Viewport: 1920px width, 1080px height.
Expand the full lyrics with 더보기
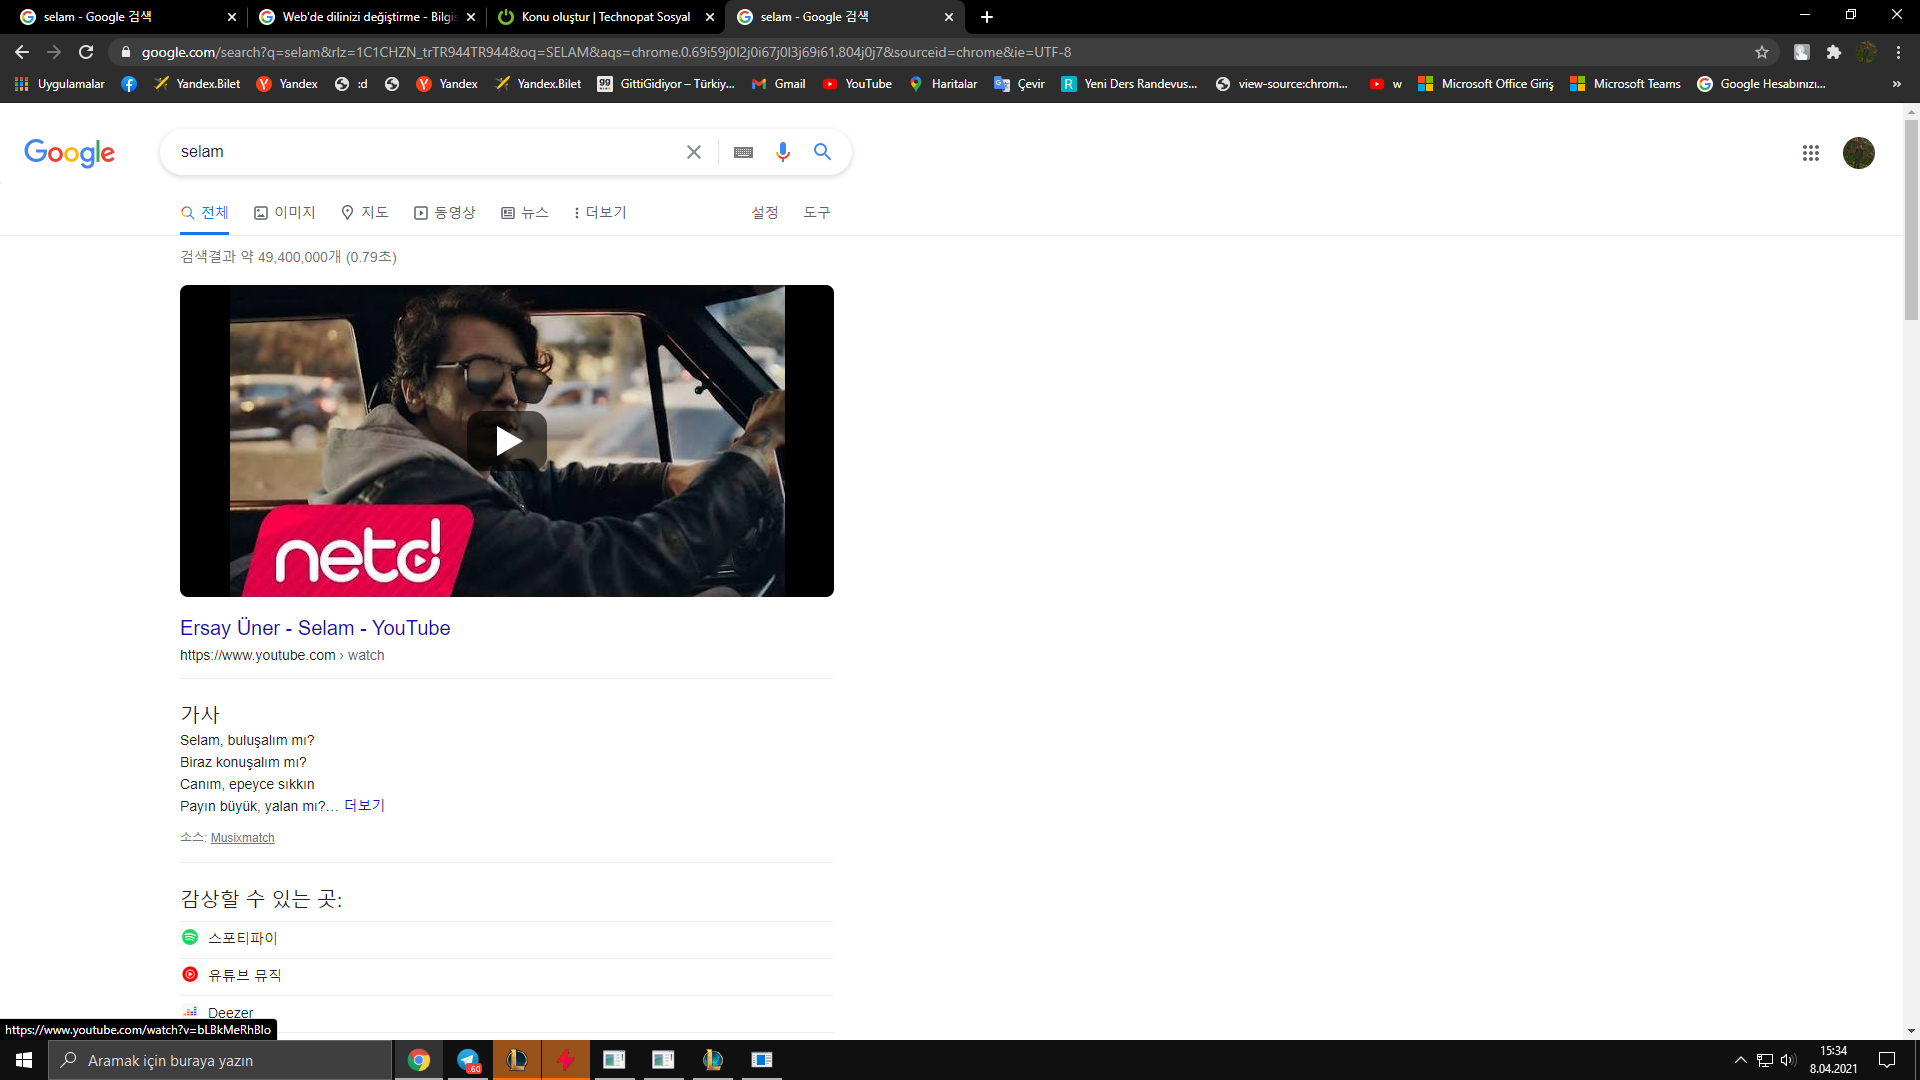point(364,806)
